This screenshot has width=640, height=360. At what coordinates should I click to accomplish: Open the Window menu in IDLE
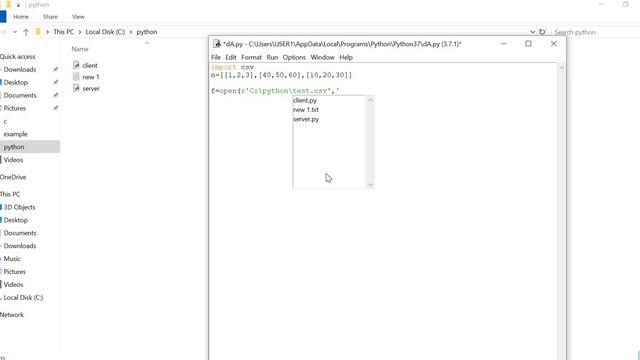click(322, 58)
